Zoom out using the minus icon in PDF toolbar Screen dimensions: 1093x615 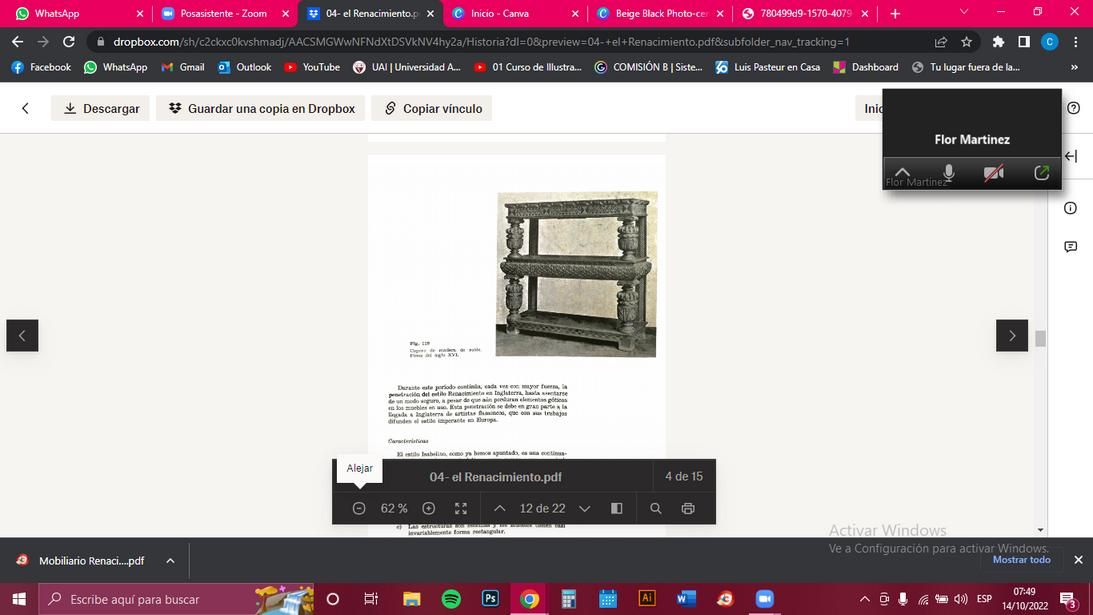click(359, 508)
